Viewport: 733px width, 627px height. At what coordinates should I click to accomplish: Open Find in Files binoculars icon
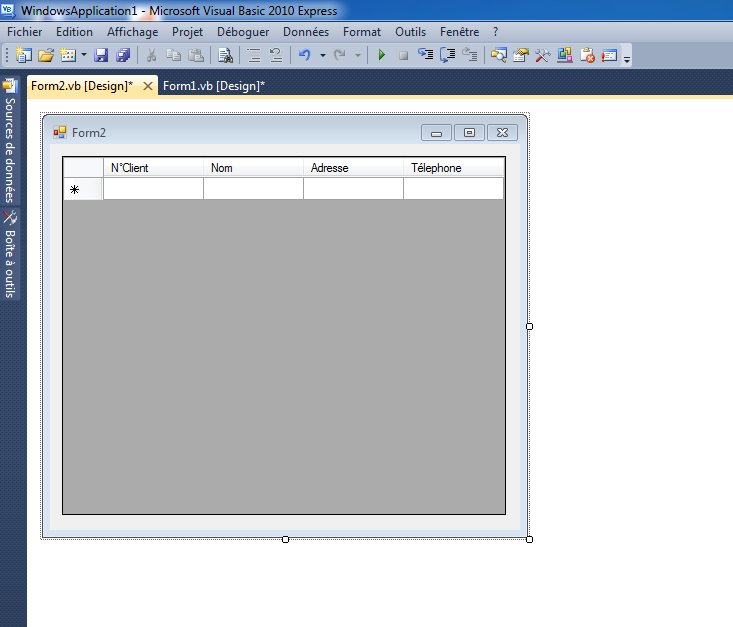[x=225, y=55]
